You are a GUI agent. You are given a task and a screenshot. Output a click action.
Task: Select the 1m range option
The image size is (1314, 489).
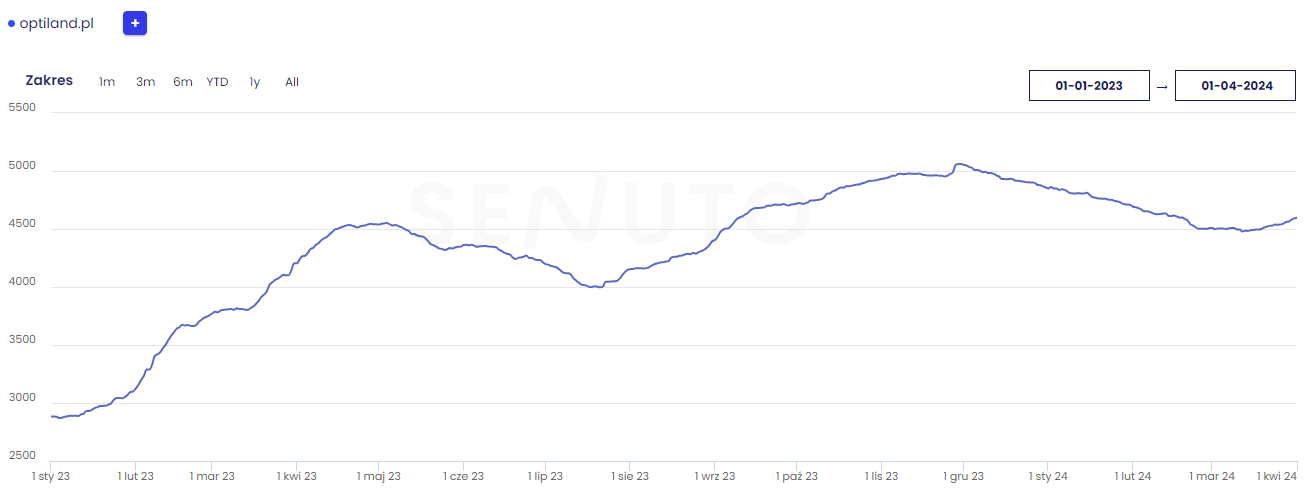point(107,82)
